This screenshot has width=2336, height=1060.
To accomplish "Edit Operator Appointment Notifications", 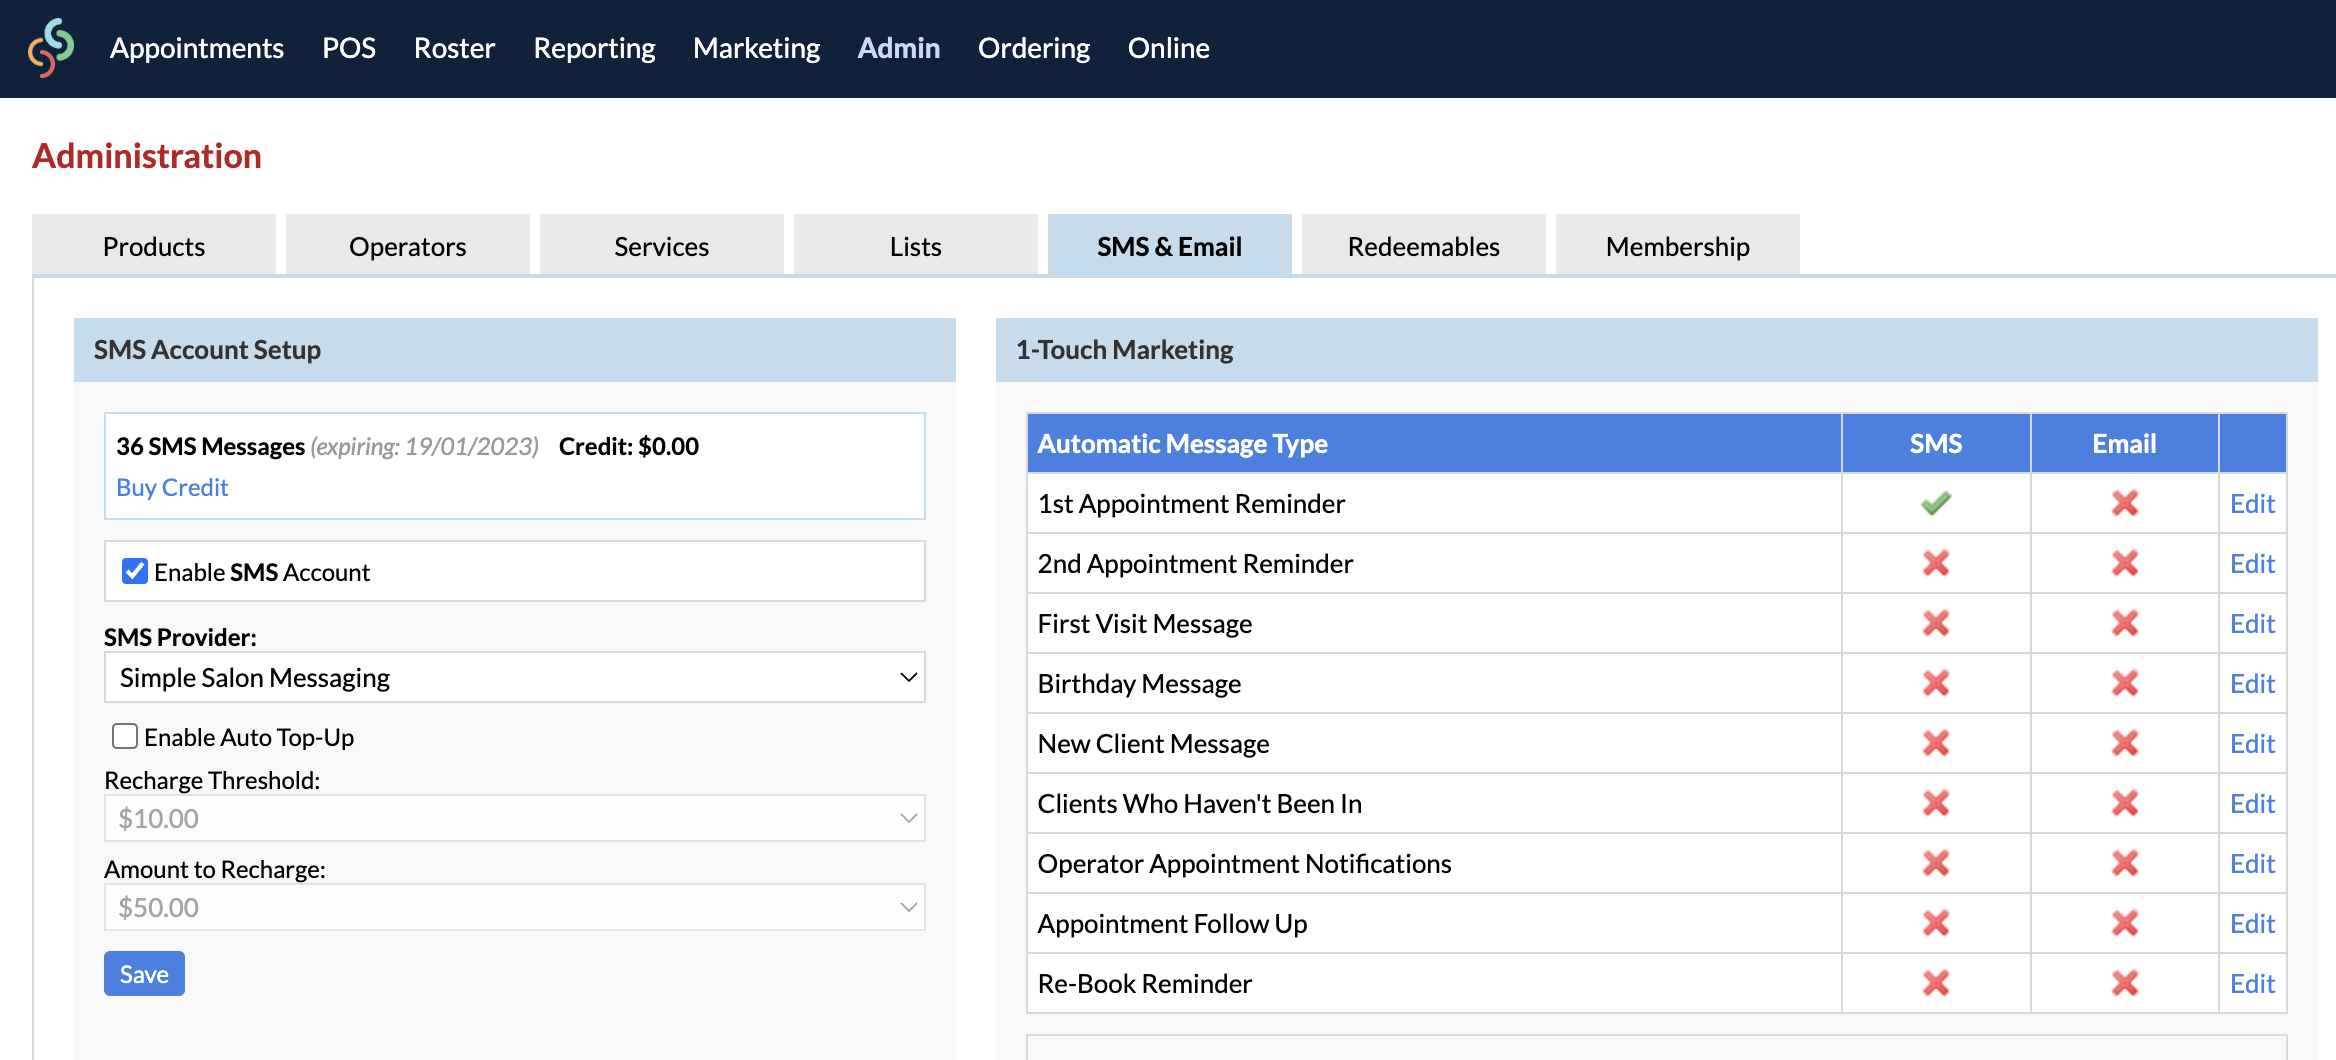I will [x=2252, y=863].
